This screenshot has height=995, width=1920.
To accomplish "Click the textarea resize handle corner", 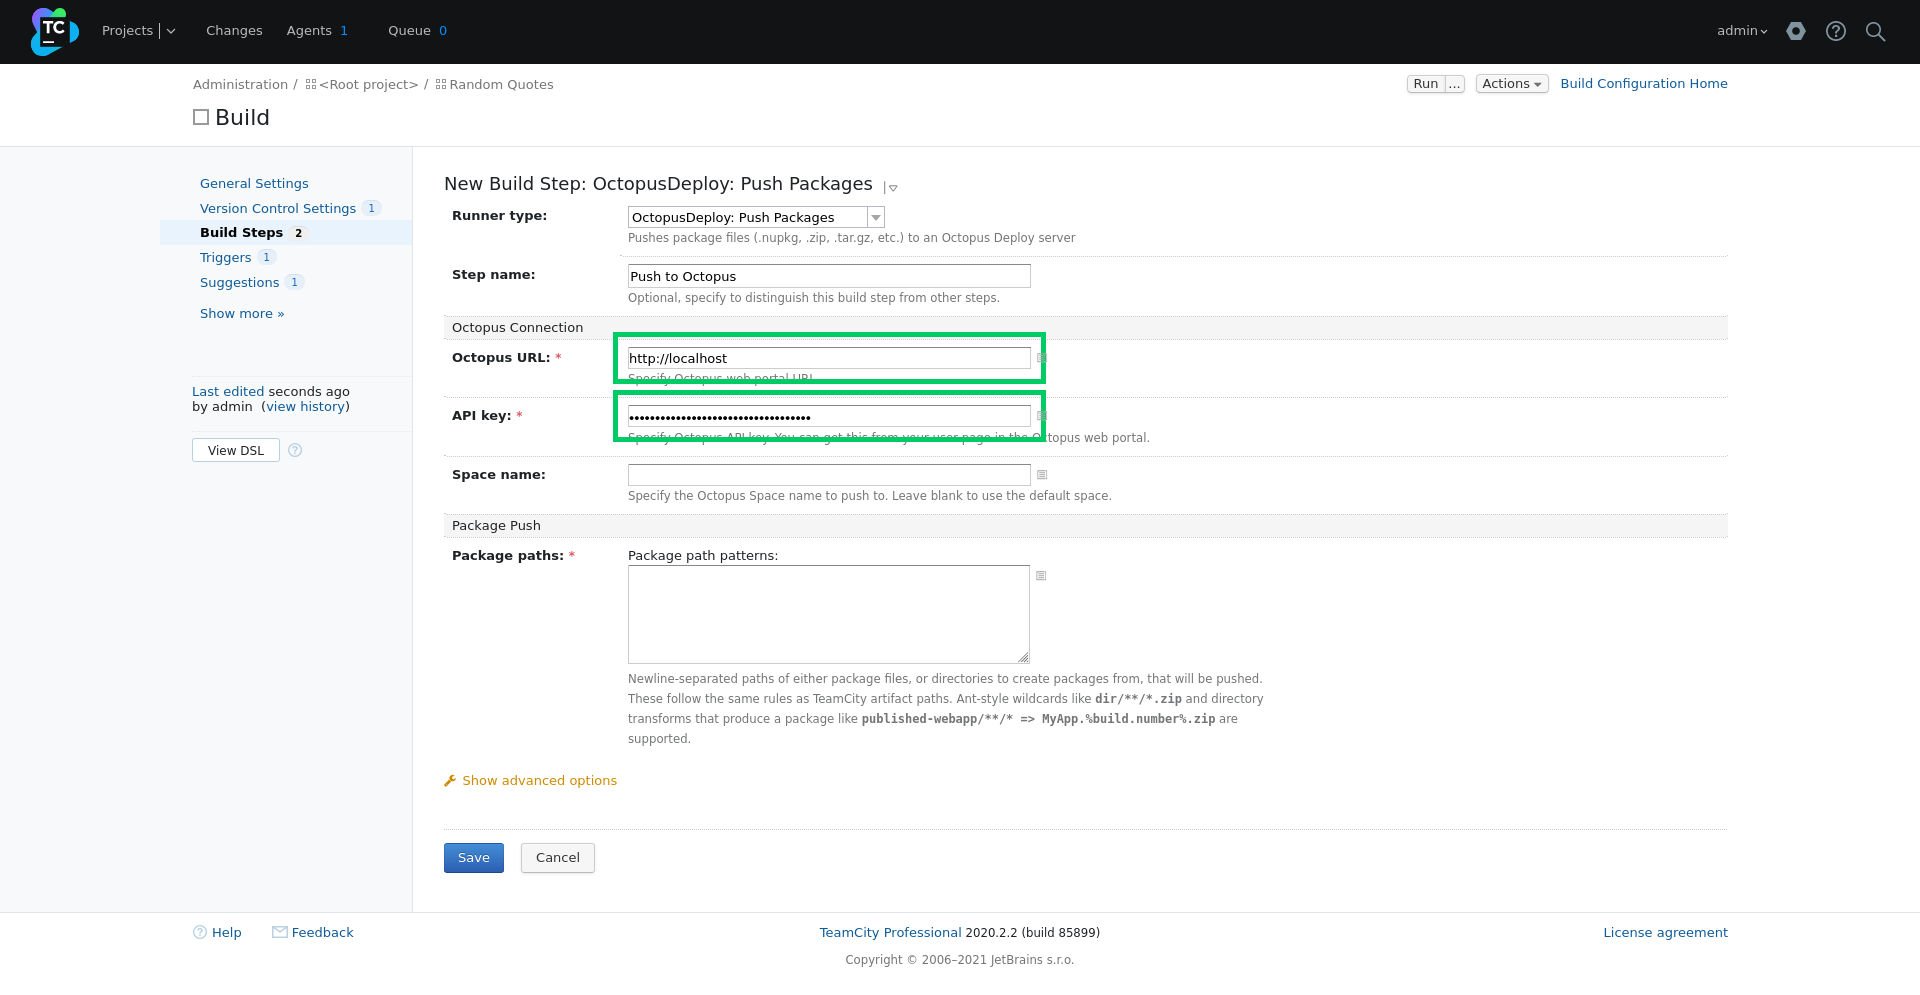I will (1023, 657).
